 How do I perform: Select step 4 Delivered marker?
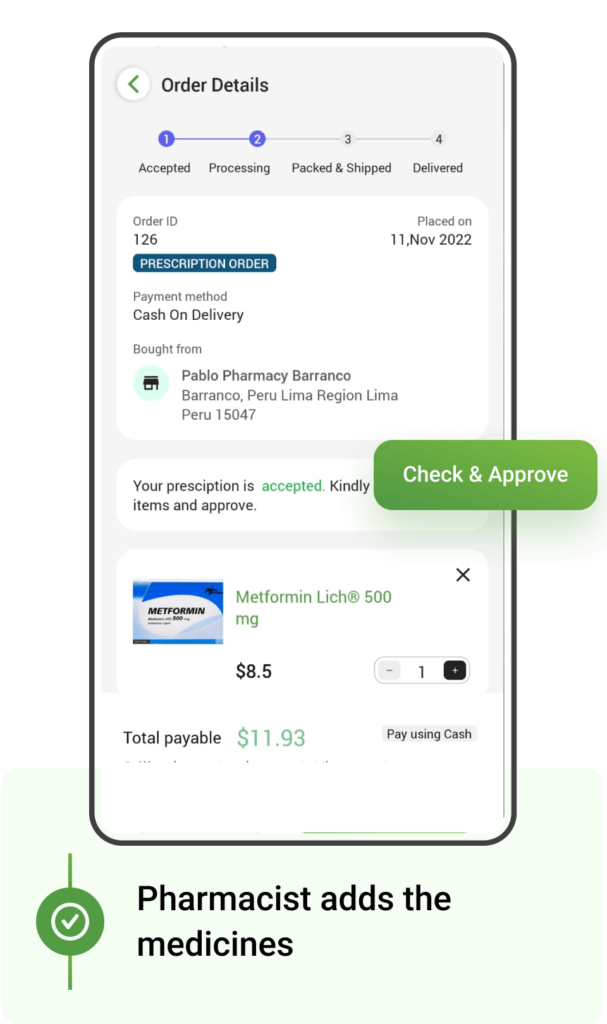438,139
